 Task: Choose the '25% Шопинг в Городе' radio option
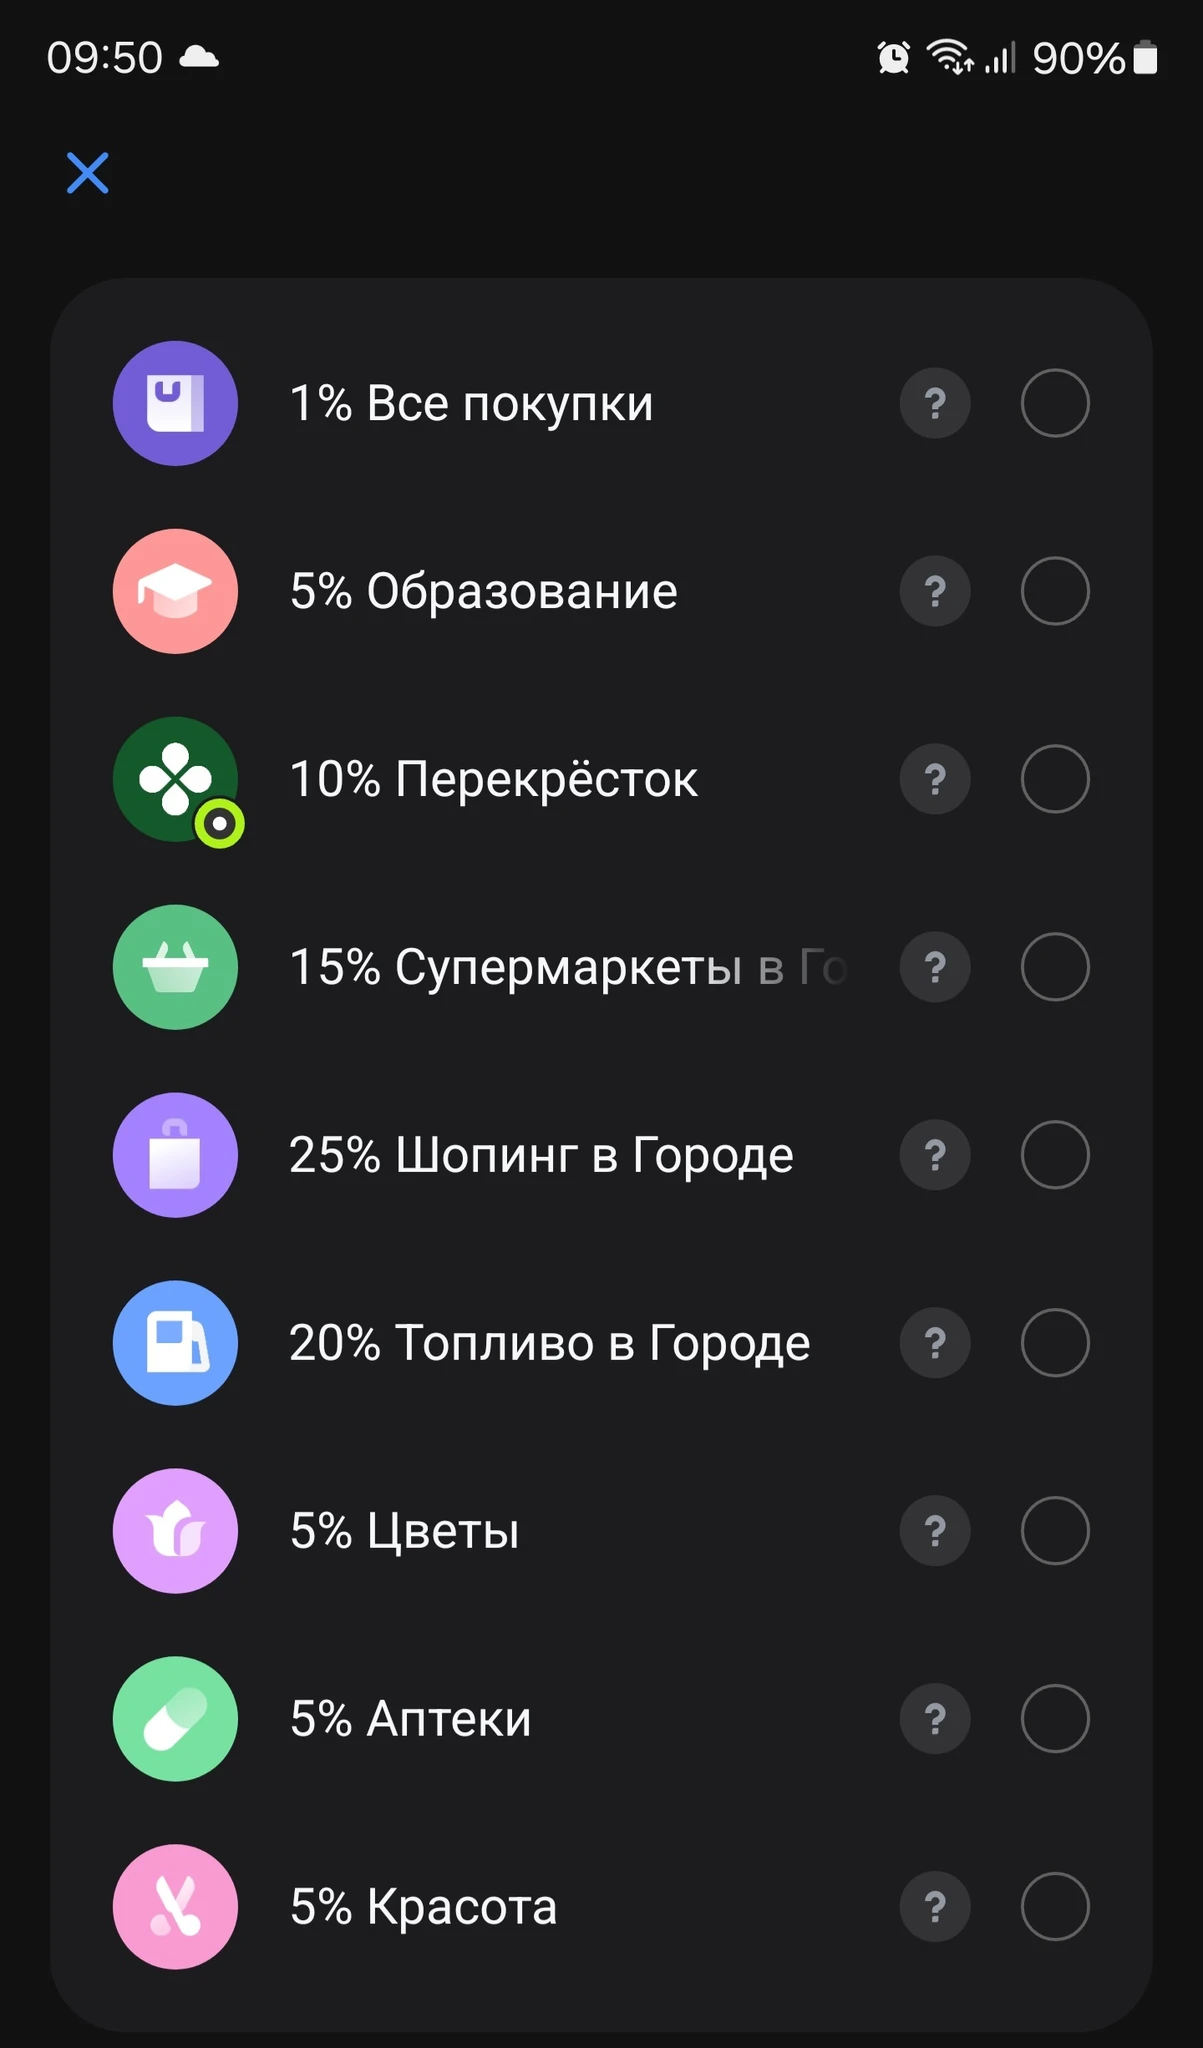point(1055,1155)
